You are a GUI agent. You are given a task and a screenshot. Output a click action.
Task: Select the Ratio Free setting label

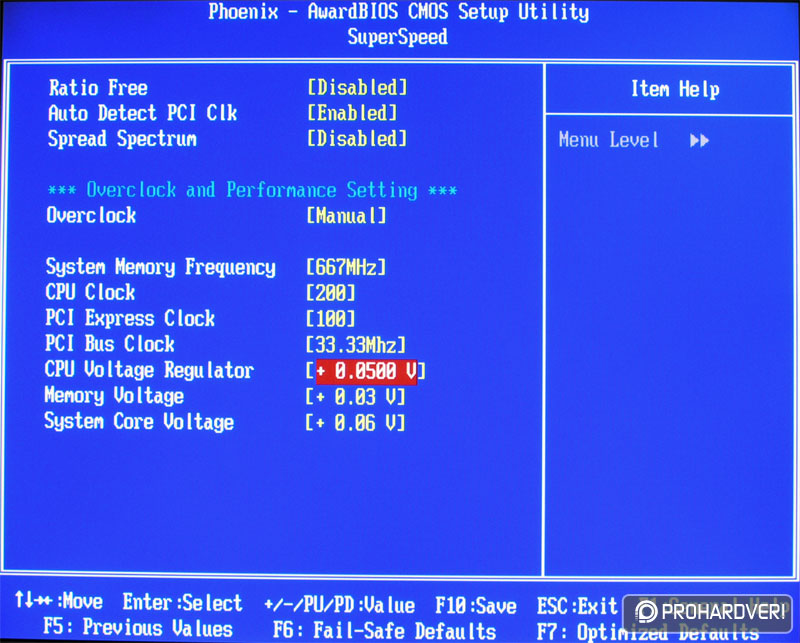pyautogui.click(x=98, y=88)
